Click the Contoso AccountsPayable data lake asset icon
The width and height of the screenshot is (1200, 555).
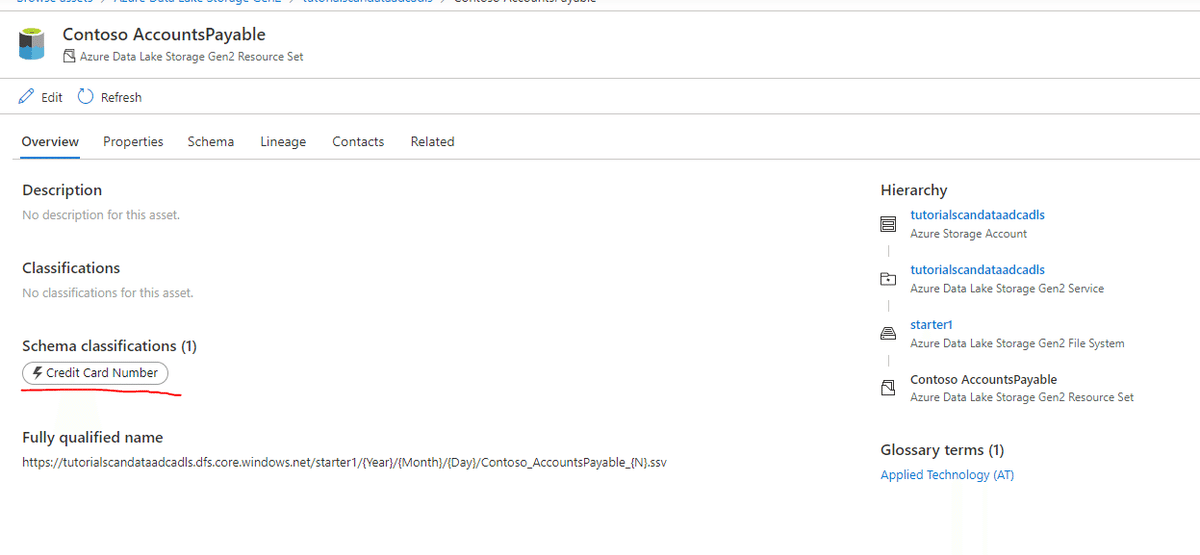(x=32, y=44)
